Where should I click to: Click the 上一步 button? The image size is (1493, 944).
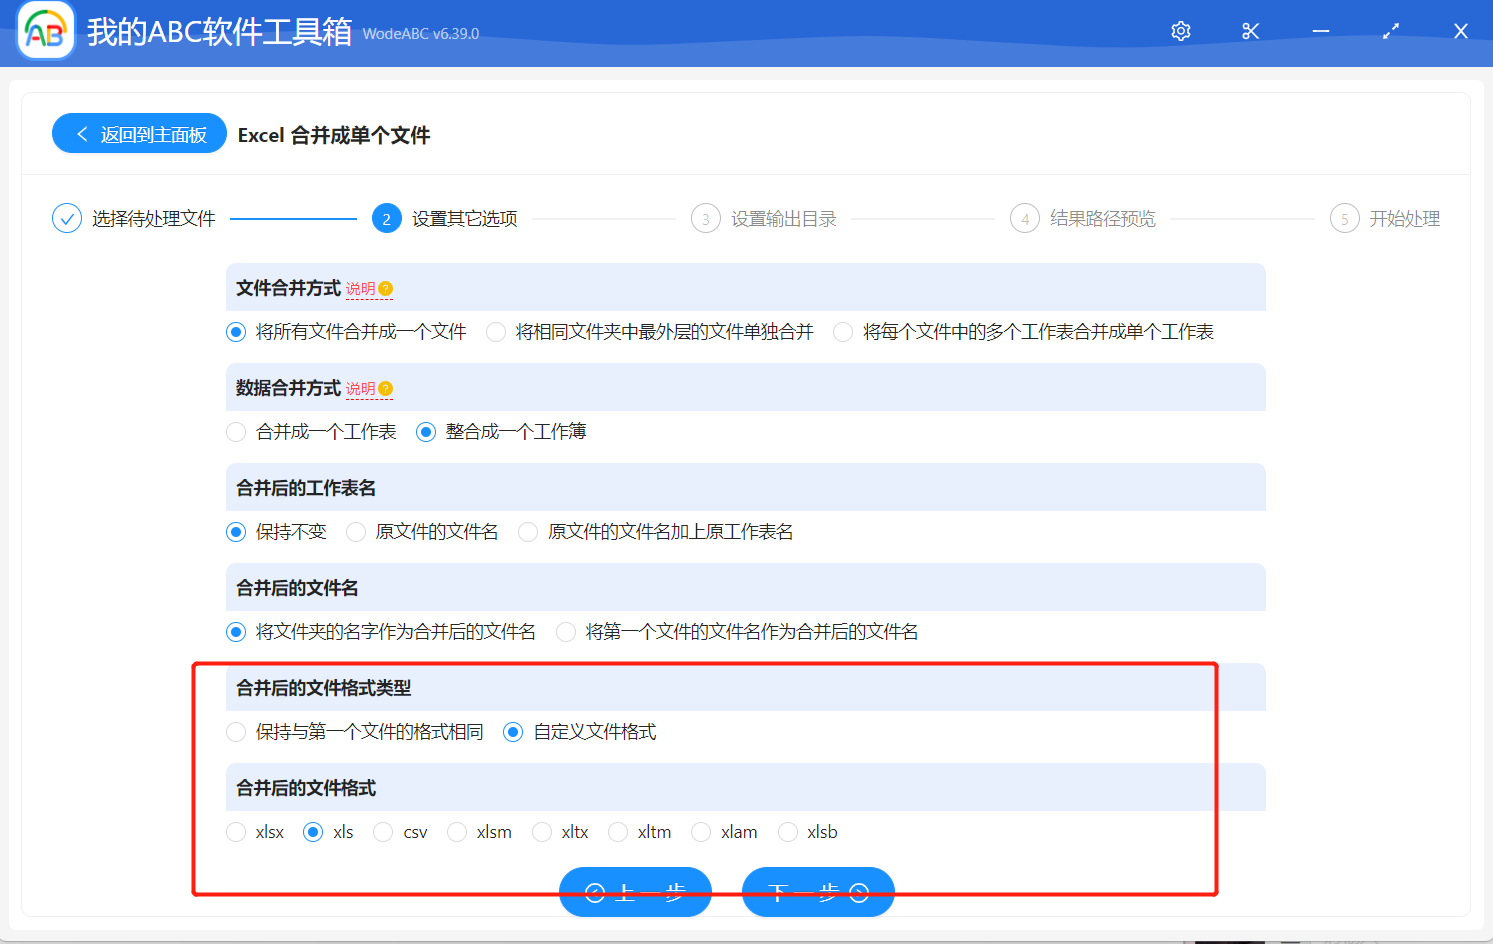(x=635, y=891)
